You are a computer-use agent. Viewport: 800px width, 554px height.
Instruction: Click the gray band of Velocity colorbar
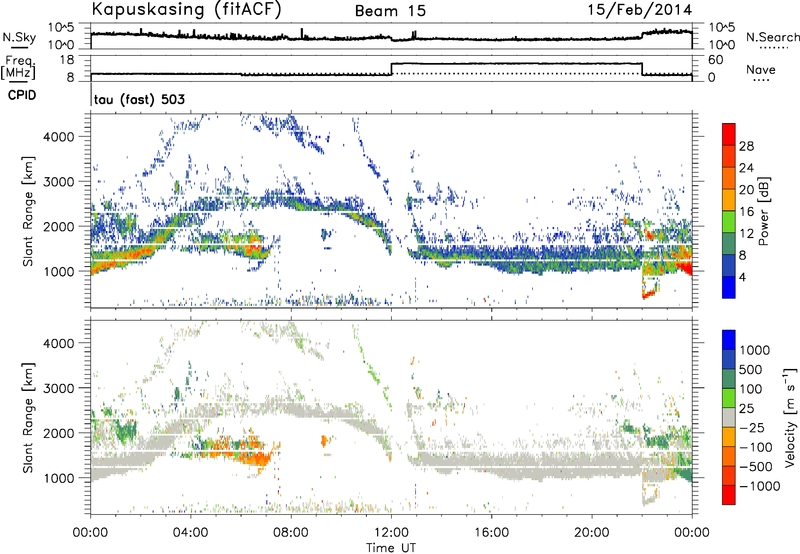tap(729, 417)
